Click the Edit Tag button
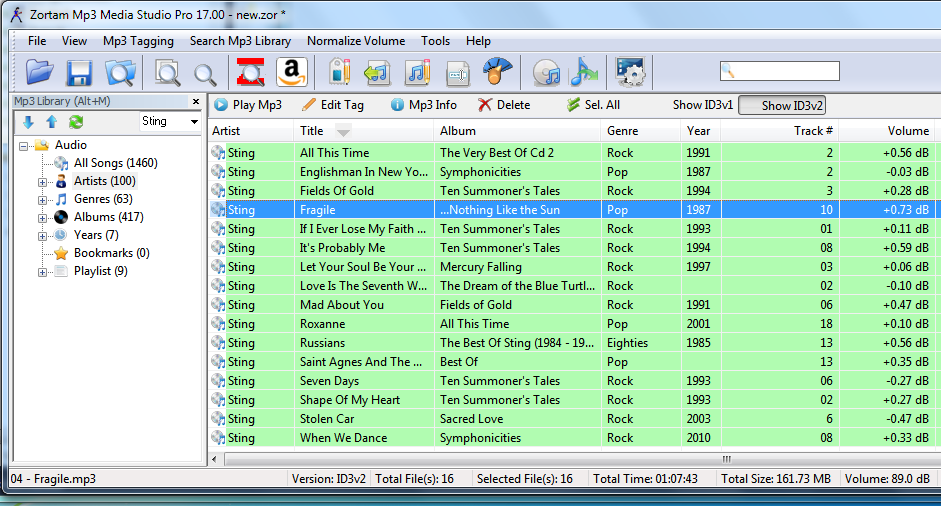 (x=333, y=105)
